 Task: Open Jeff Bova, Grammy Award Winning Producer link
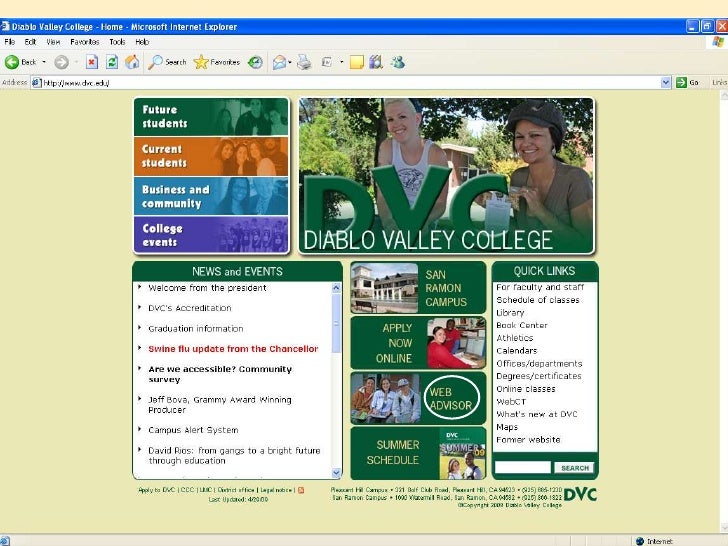[220, 404]
